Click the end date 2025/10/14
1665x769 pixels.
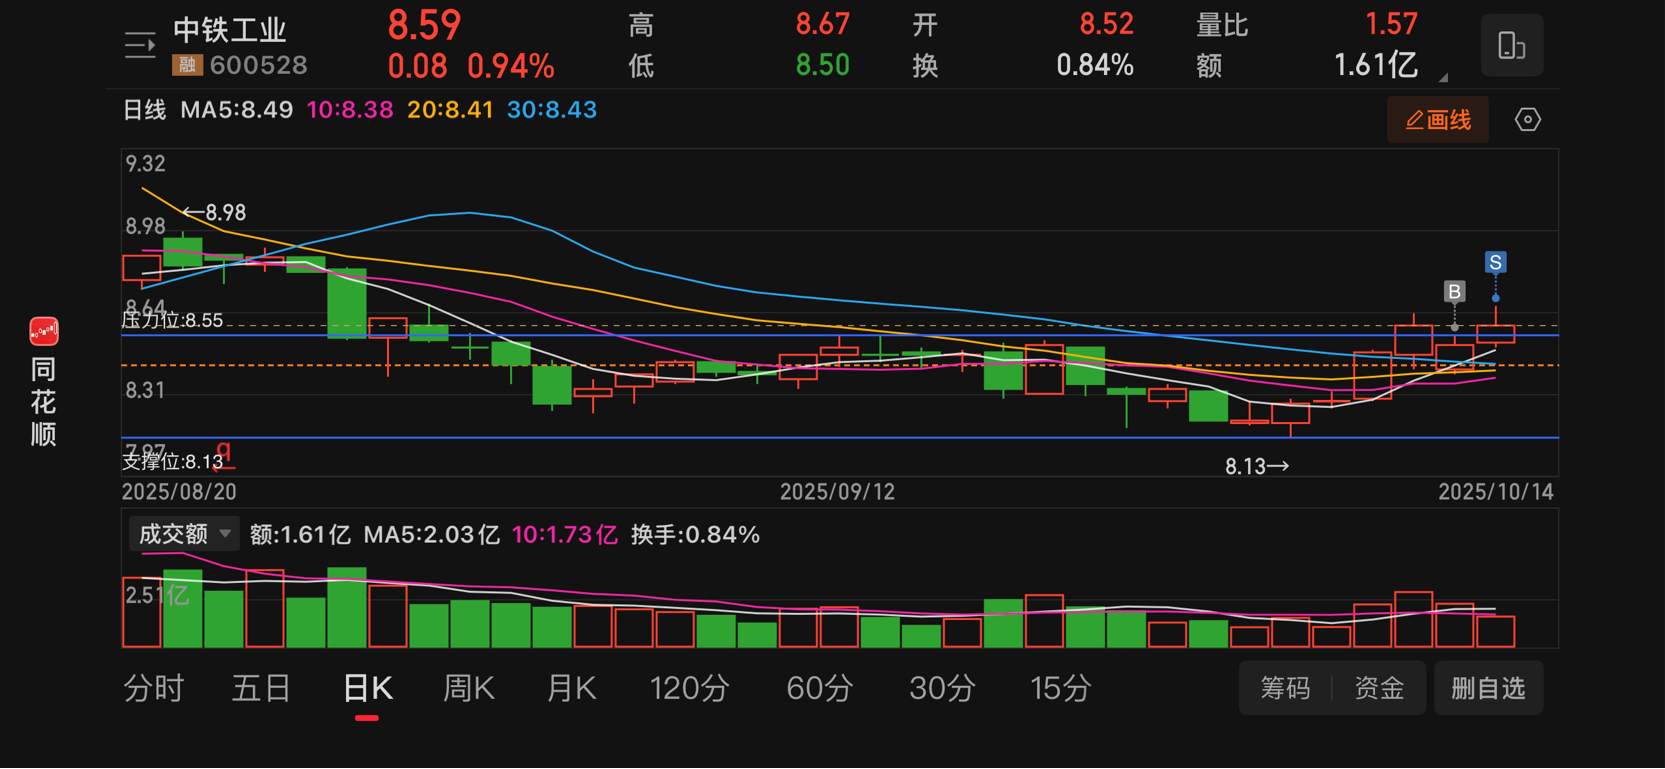click(x=1496, y=492)
